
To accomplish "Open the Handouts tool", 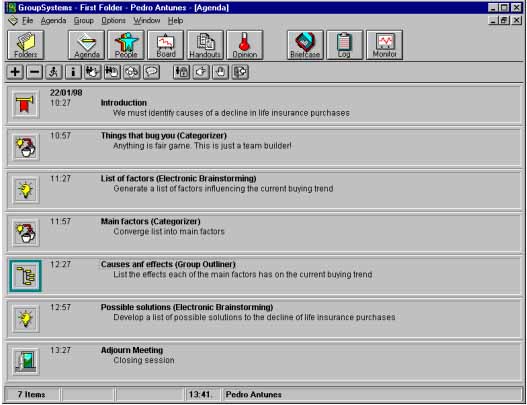I will point(205,45).
